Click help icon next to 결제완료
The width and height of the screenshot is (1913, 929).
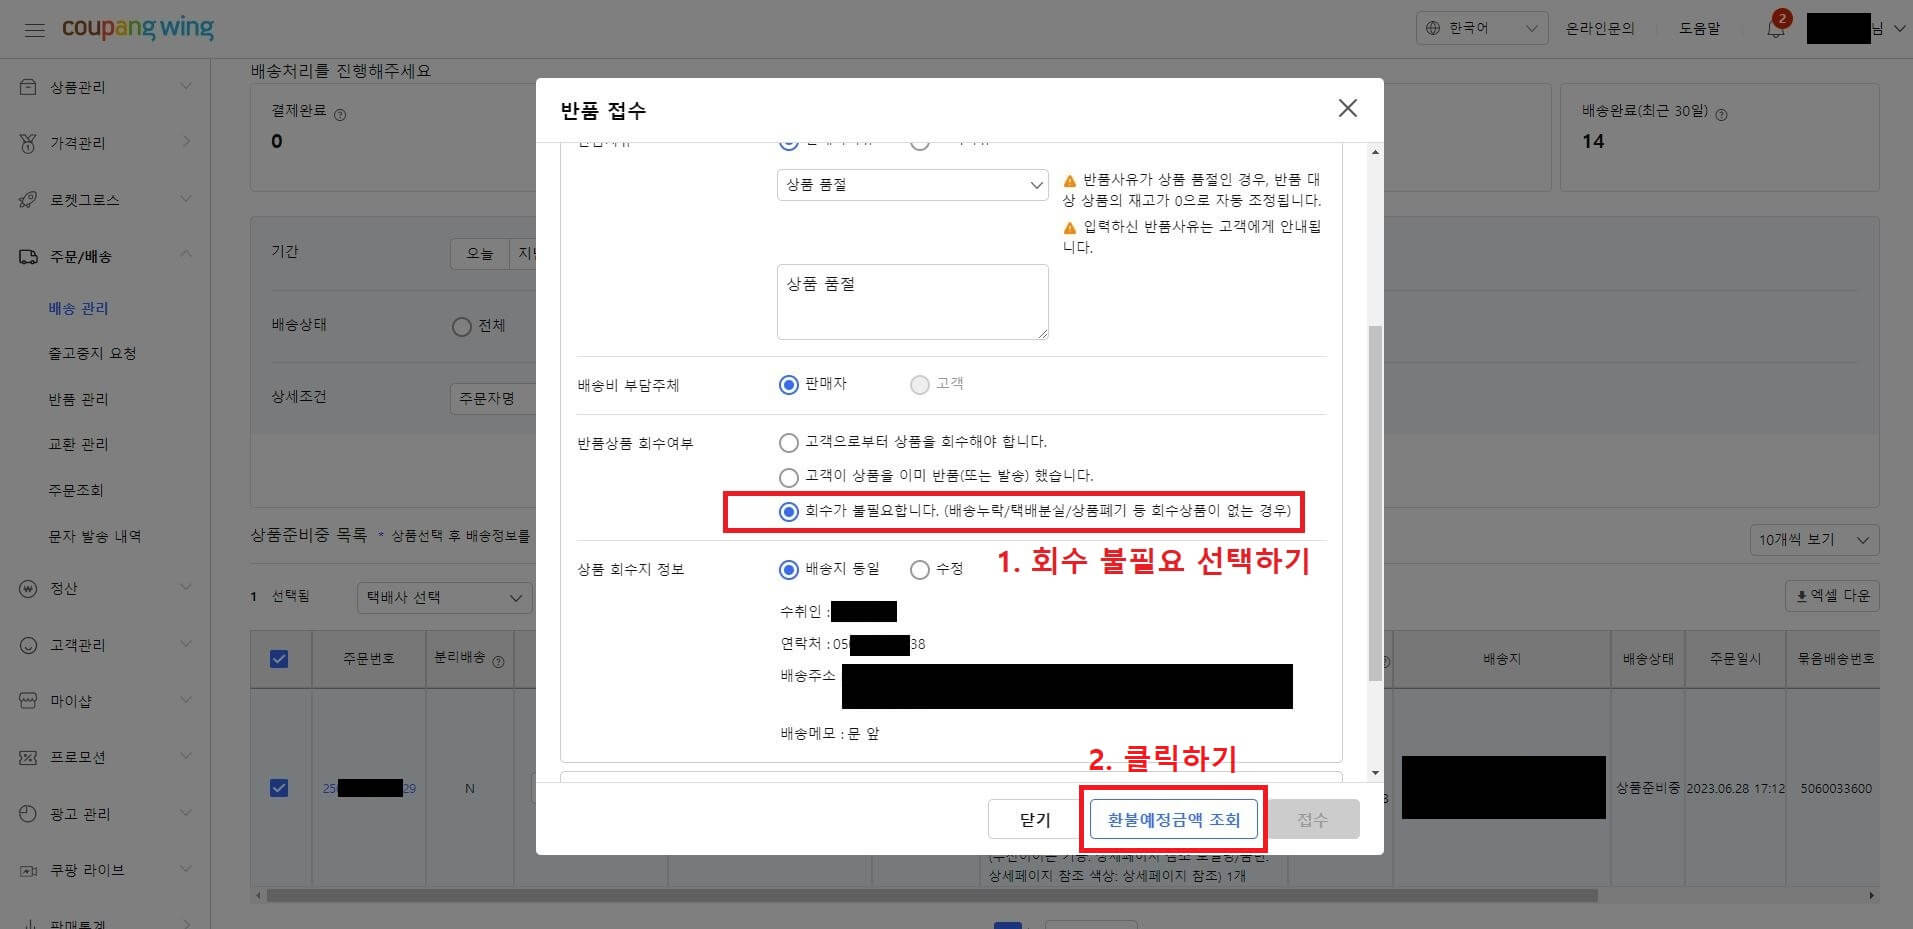tap(340, 114)
